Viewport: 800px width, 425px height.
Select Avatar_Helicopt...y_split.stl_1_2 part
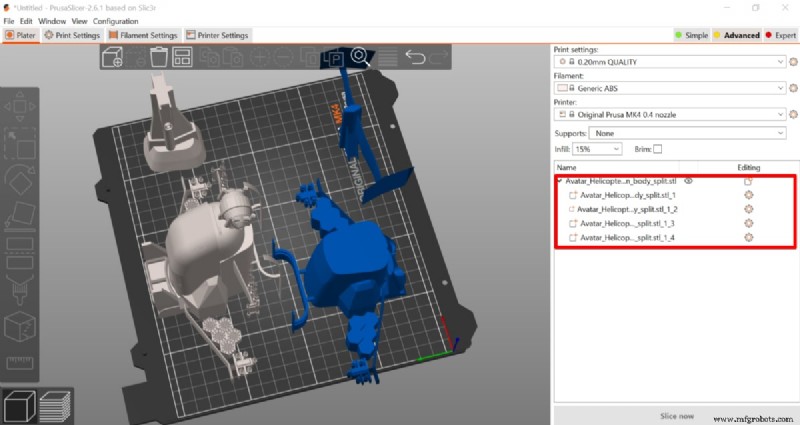(x=627, y=209)
